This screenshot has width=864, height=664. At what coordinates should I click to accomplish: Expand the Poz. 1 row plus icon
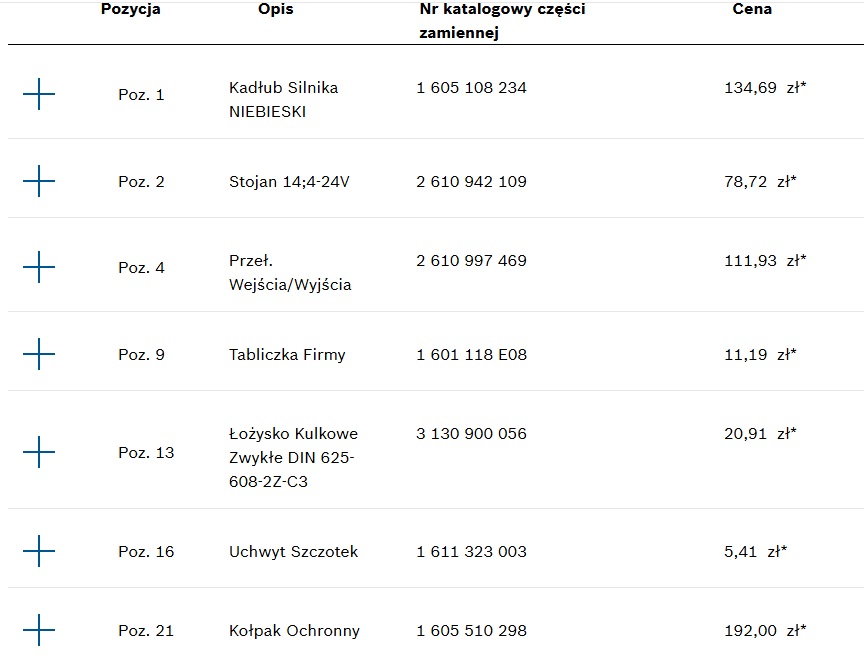tap(39, 95)
